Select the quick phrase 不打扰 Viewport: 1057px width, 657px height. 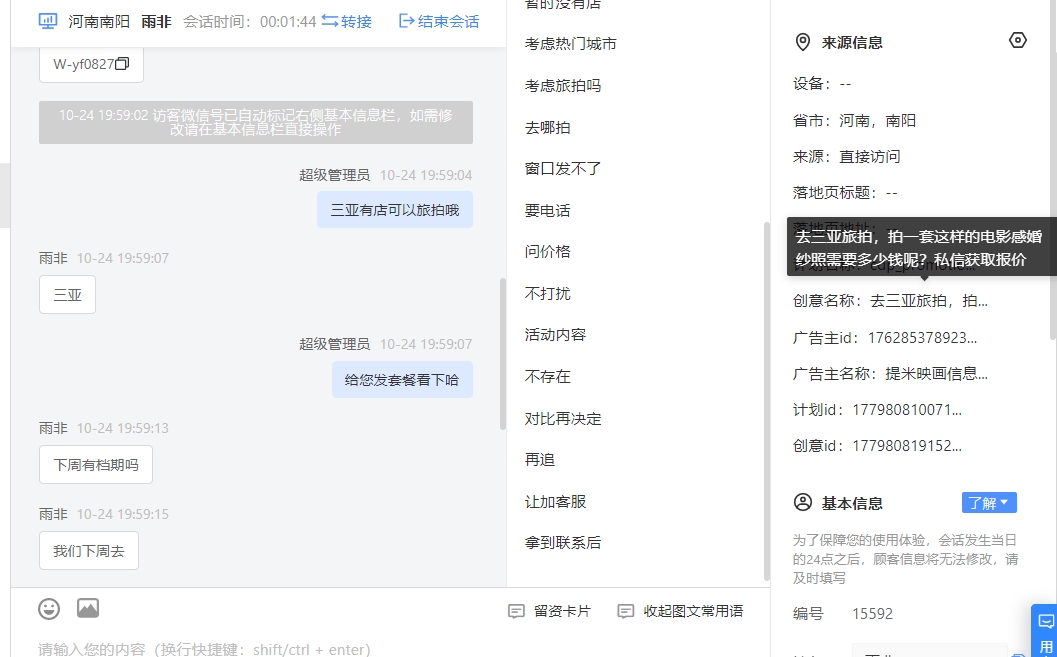pyautogui.click(x=547, y=293)
